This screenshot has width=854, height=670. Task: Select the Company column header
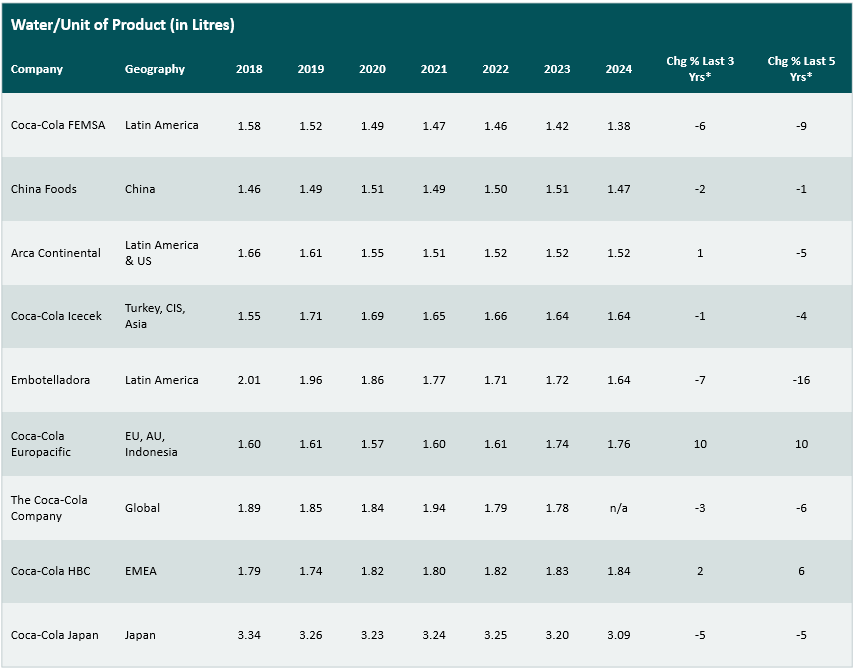tap(37, 69)
